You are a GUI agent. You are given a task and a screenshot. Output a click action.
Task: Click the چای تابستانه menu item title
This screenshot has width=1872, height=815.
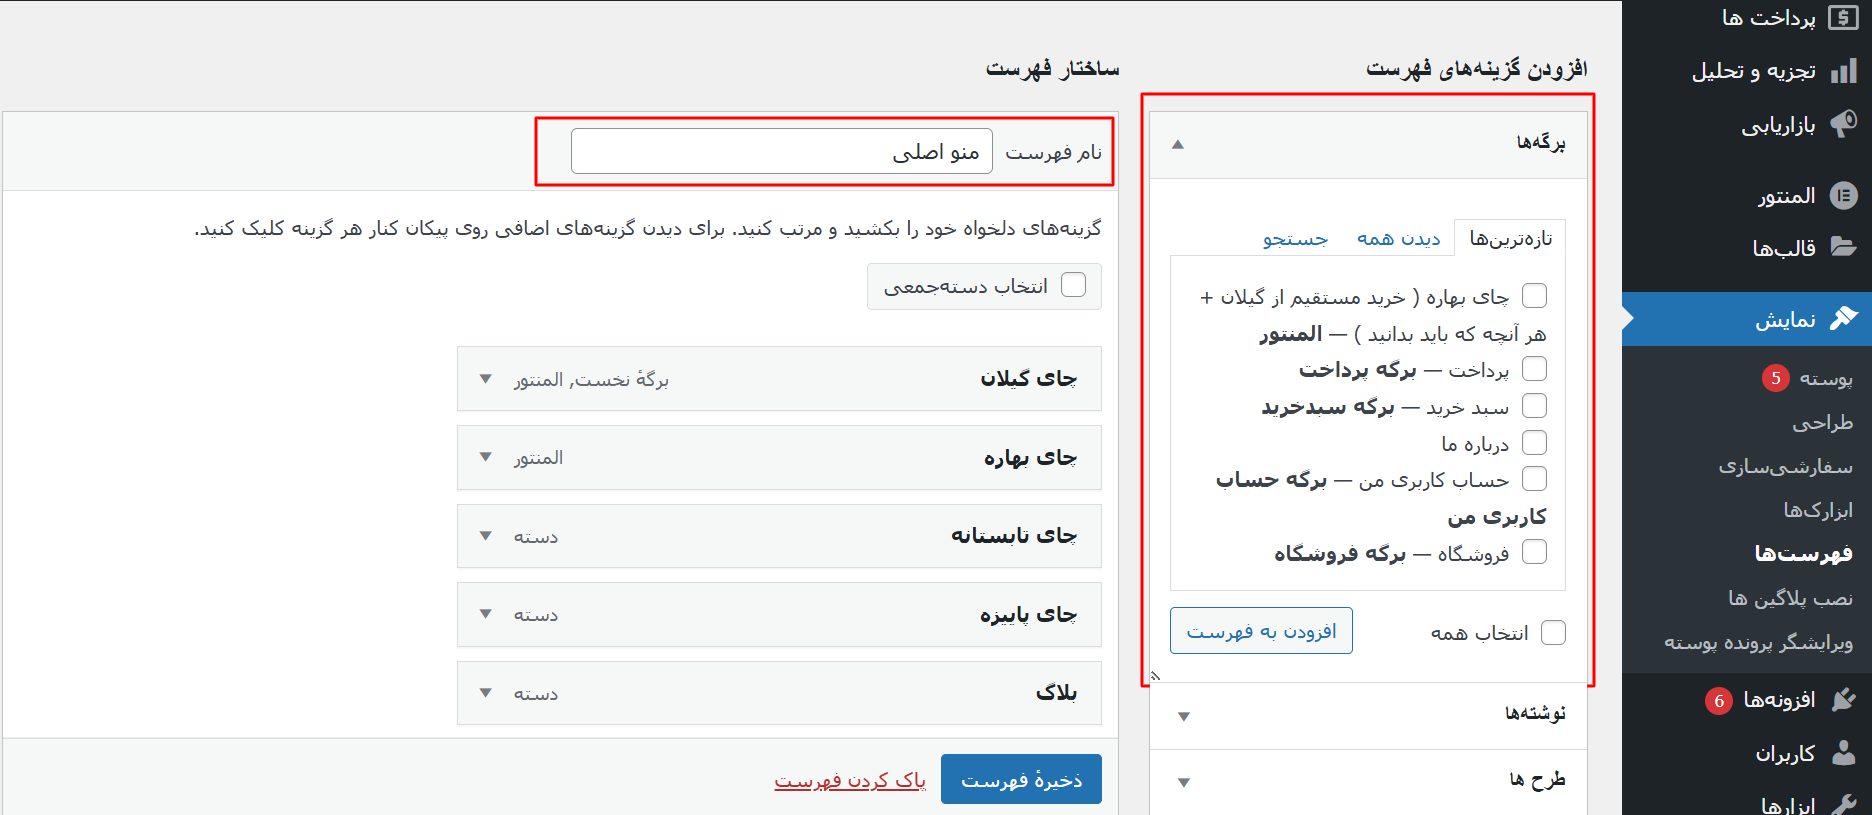(1014, 536)
